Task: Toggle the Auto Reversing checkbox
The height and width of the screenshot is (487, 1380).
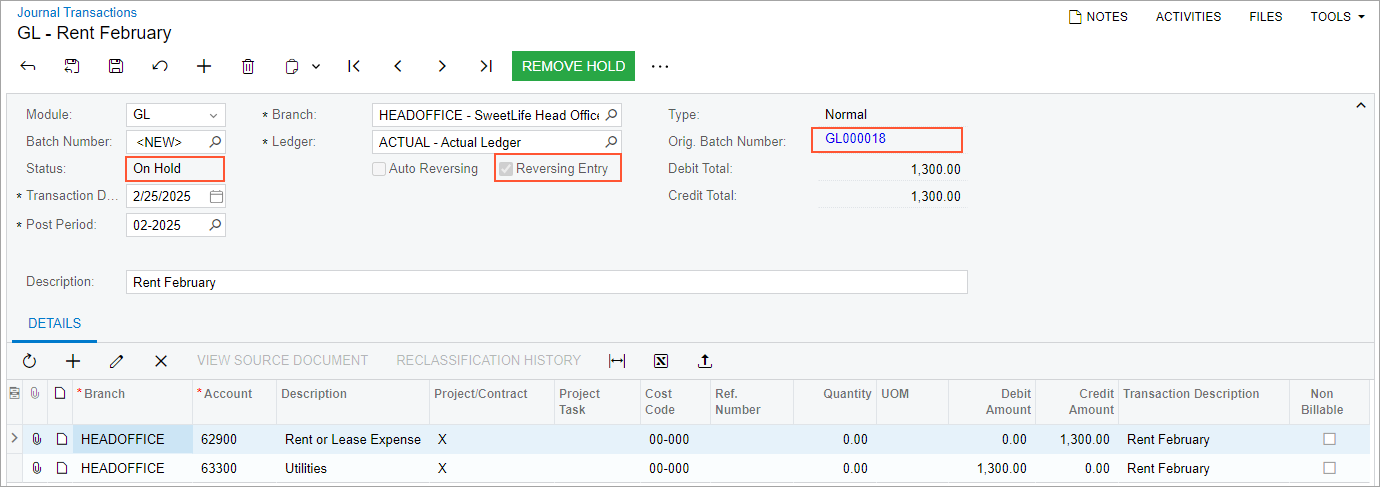Action: (x=379, y=169)
